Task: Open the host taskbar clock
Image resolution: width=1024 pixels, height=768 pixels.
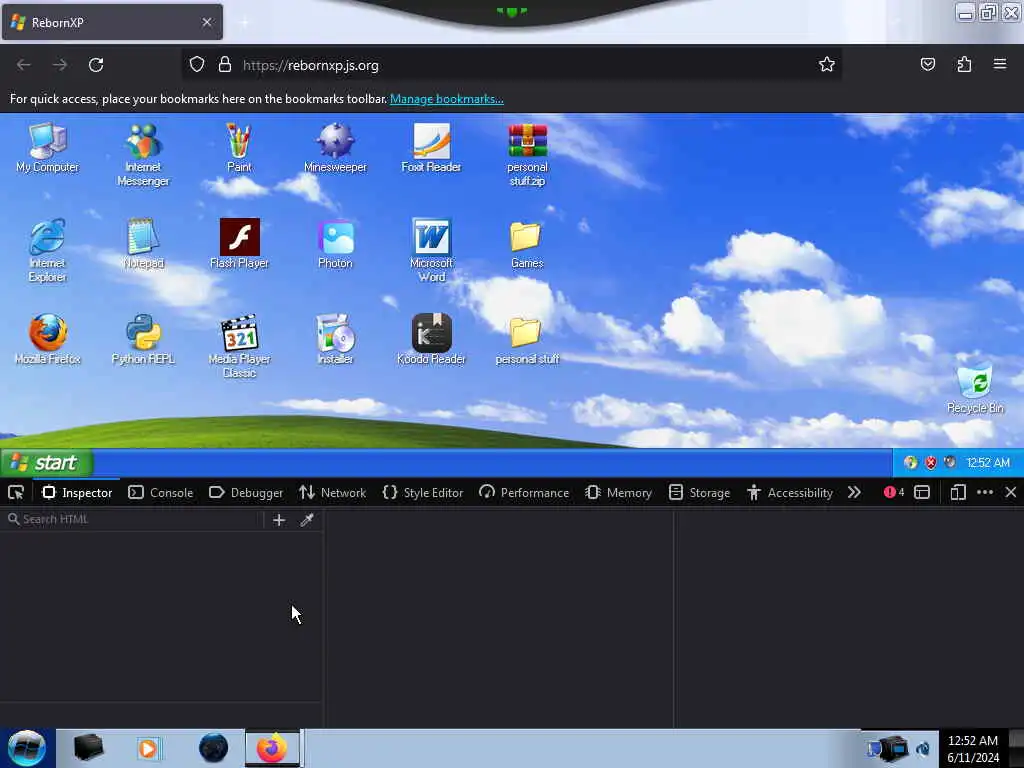Action: click(x=973, y=749)
